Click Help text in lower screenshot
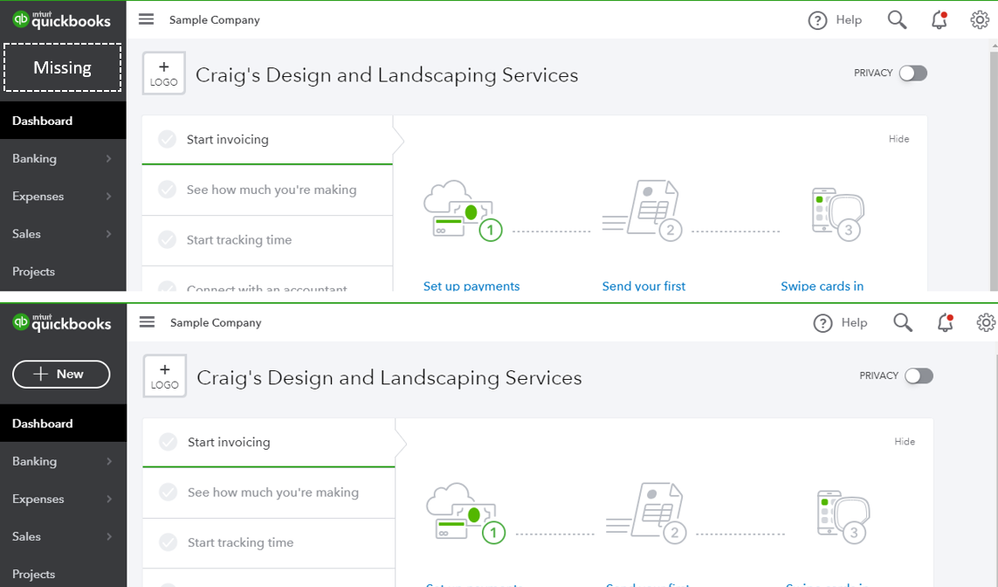The width and height of the screenshot is (998, 587). click(854, 323)
